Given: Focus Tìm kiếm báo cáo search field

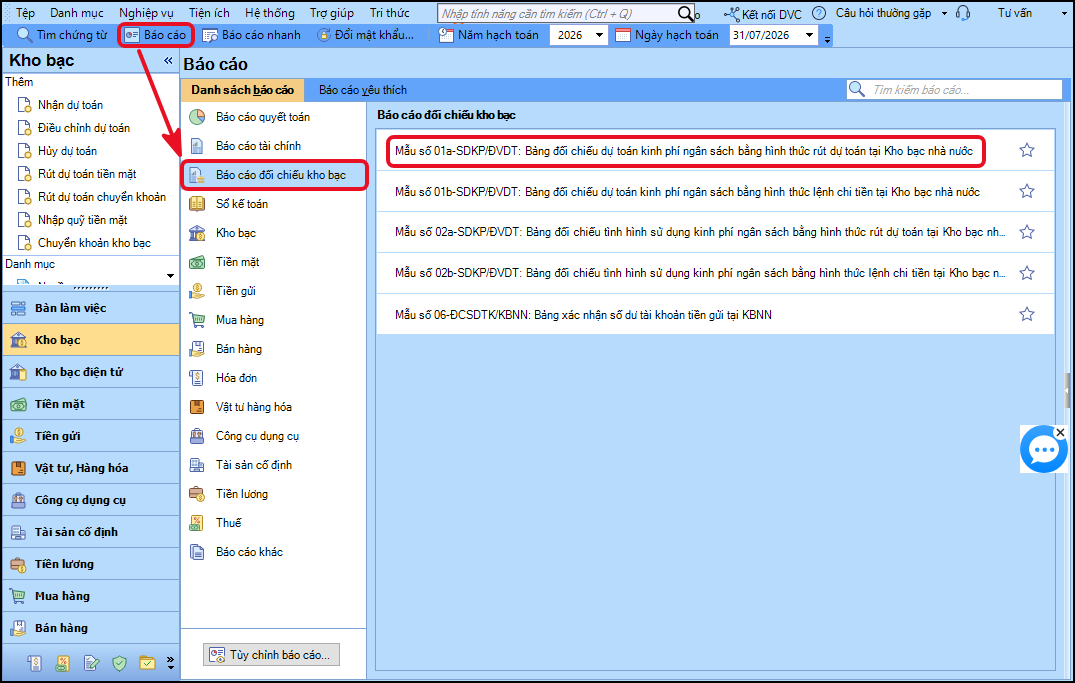Looking at the screenshot, I should pos(964,90).
